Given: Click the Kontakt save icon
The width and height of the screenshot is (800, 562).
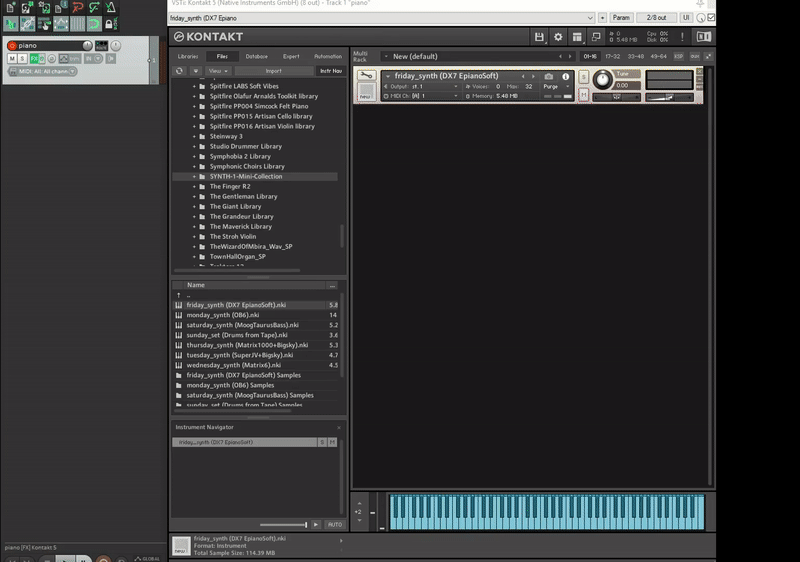Looking at the screenshot, I should tap(539, 37).
